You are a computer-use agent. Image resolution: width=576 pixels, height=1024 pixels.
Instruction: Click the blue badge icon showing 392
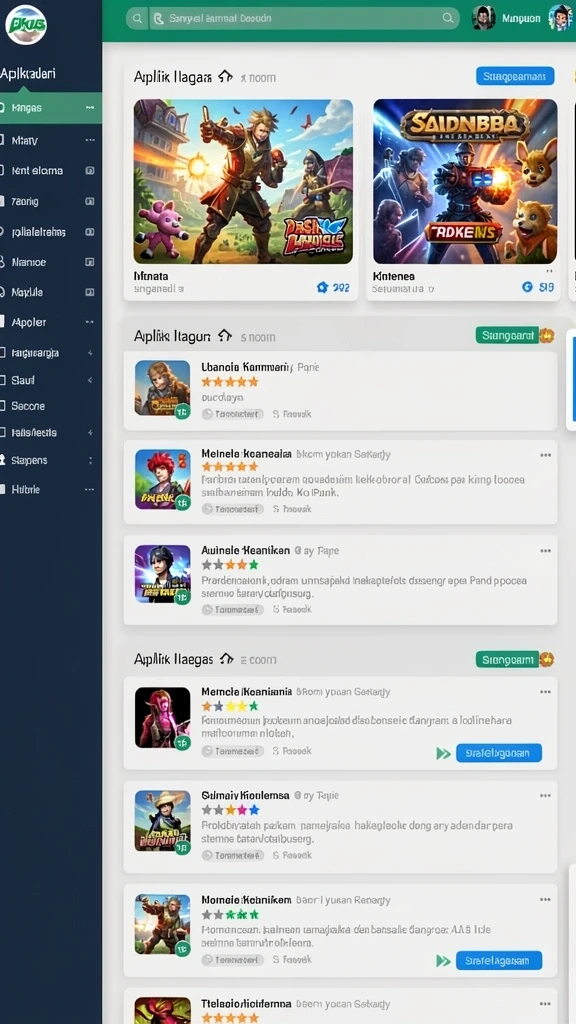pyautogui.click(x=321, y=287)
